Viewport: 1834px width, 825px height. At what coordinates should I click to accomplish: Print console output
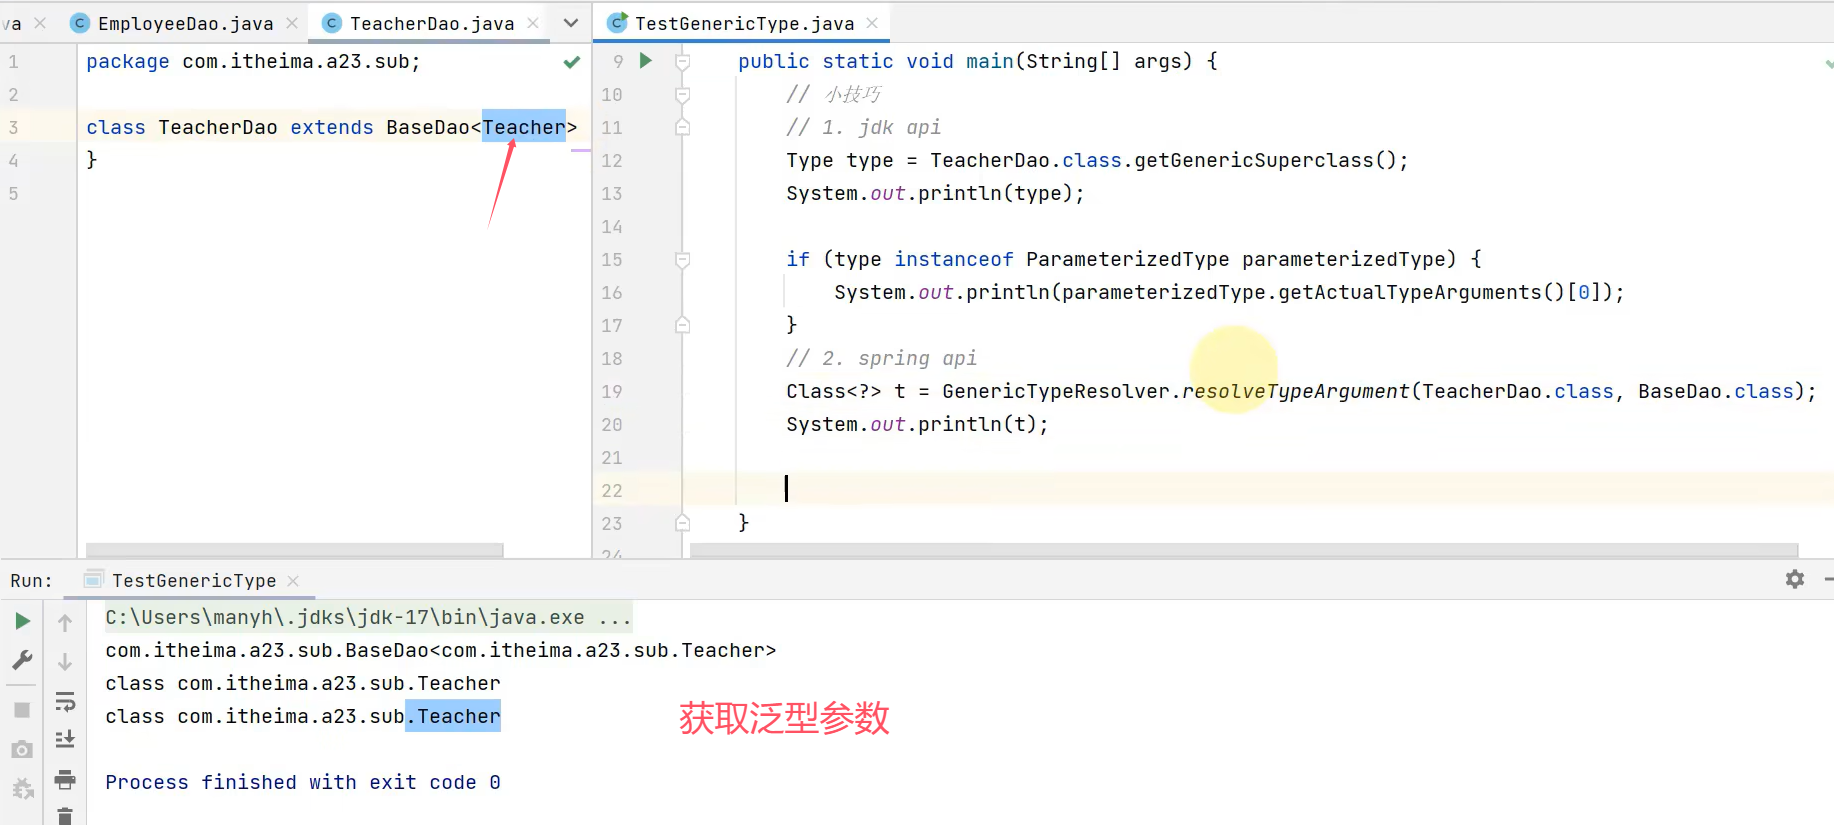[x=65, y=779]
